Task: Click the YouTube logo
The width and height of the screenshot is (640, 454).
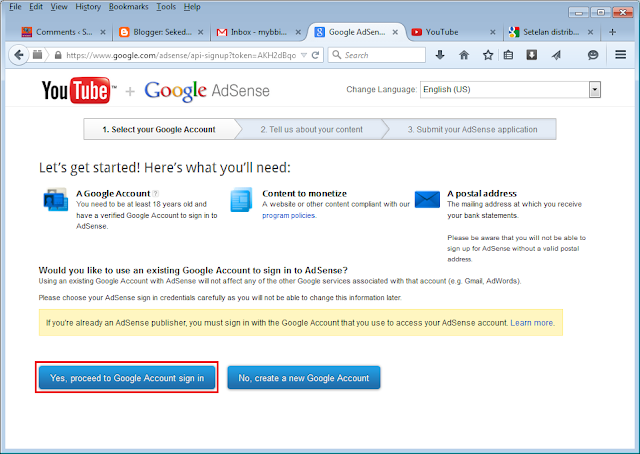Action: 78,90
